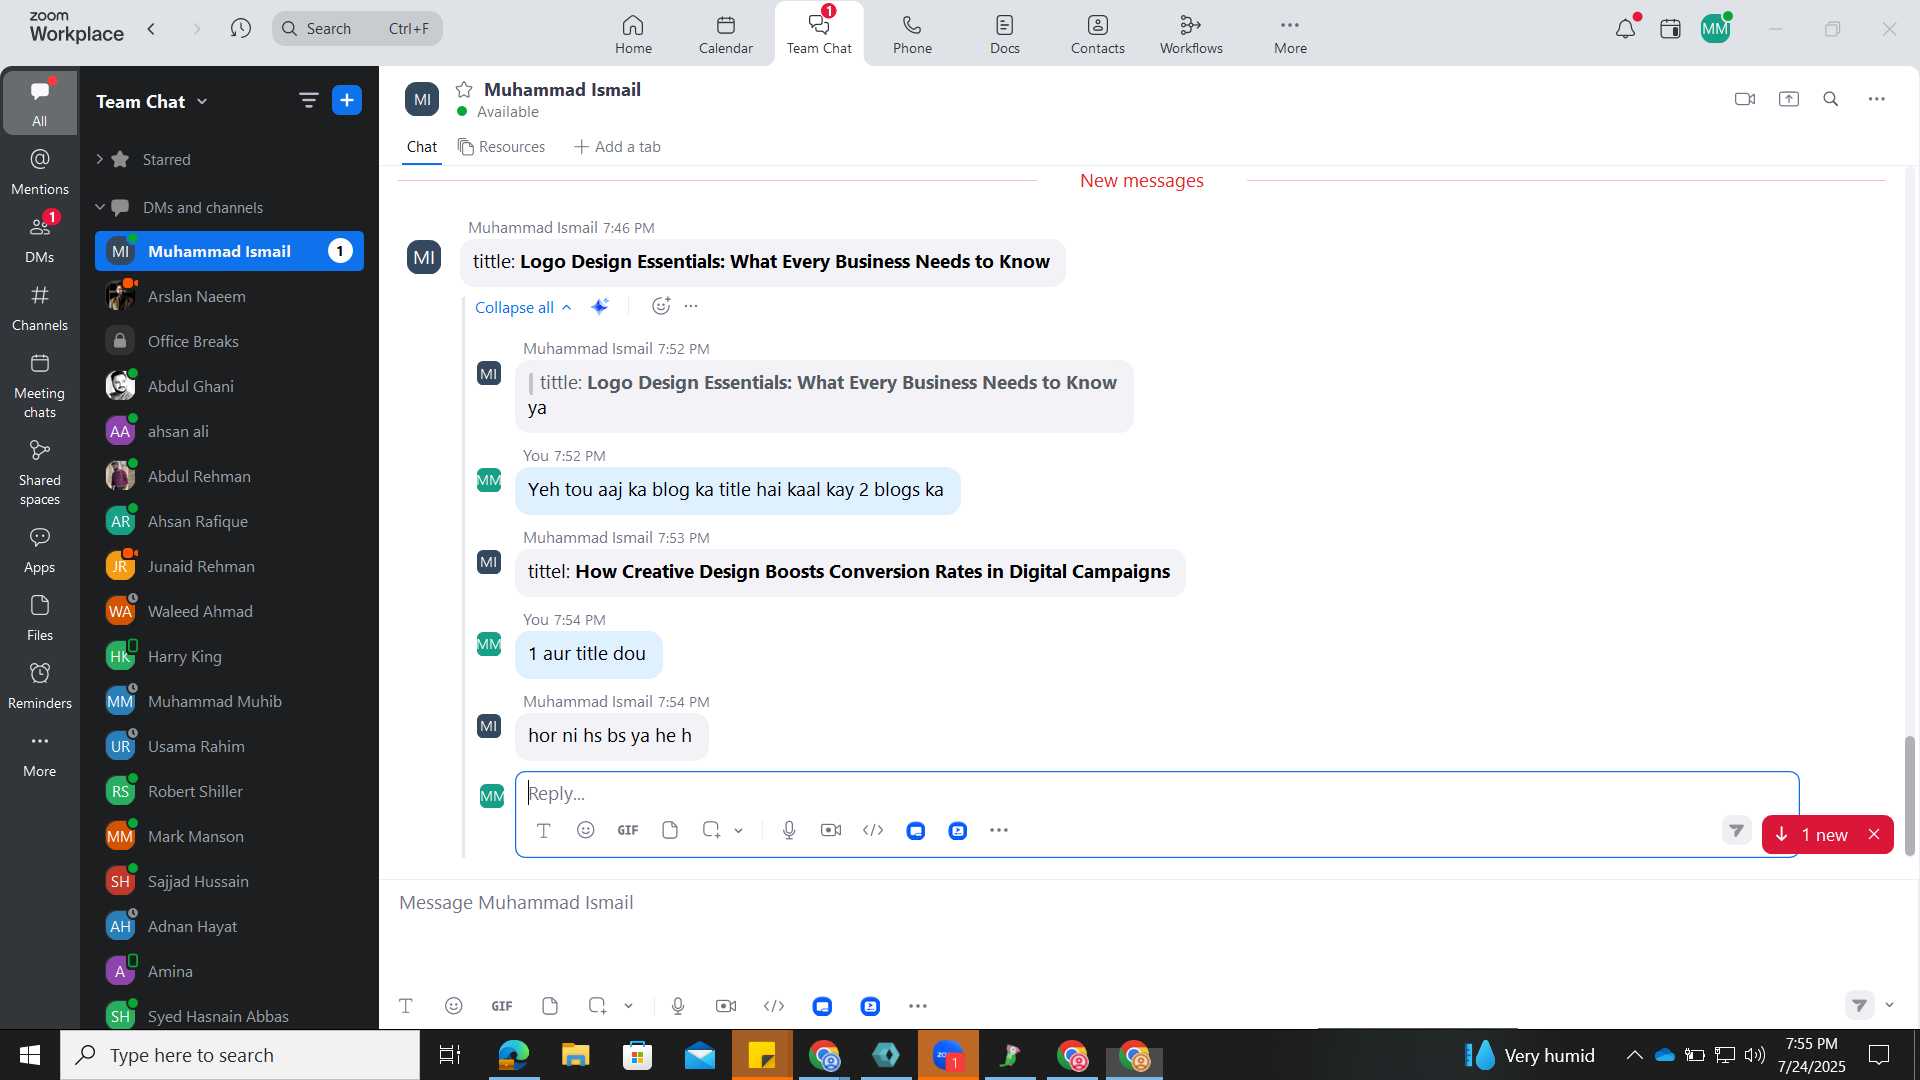Viewport: 1920px width, 1080px height.
Task: Open the Docs tab
Action: point(1005,34)
